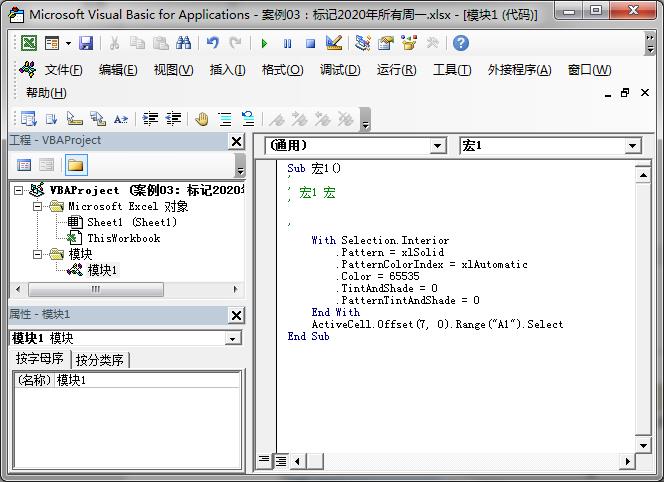Open the 外接程序(A) menu

(x=520, y=70)
